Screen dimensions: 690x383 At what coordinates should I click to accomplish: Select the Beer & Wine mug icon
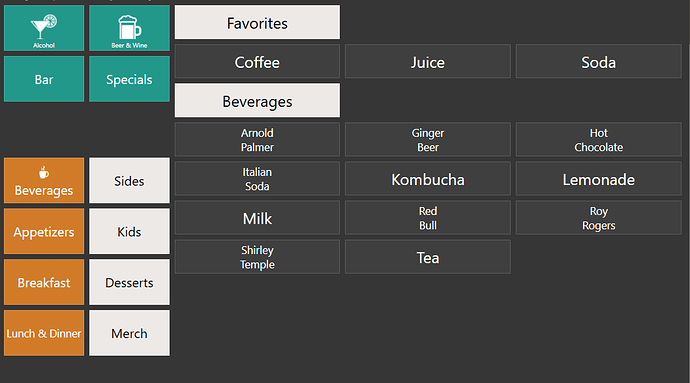point(129,28)
